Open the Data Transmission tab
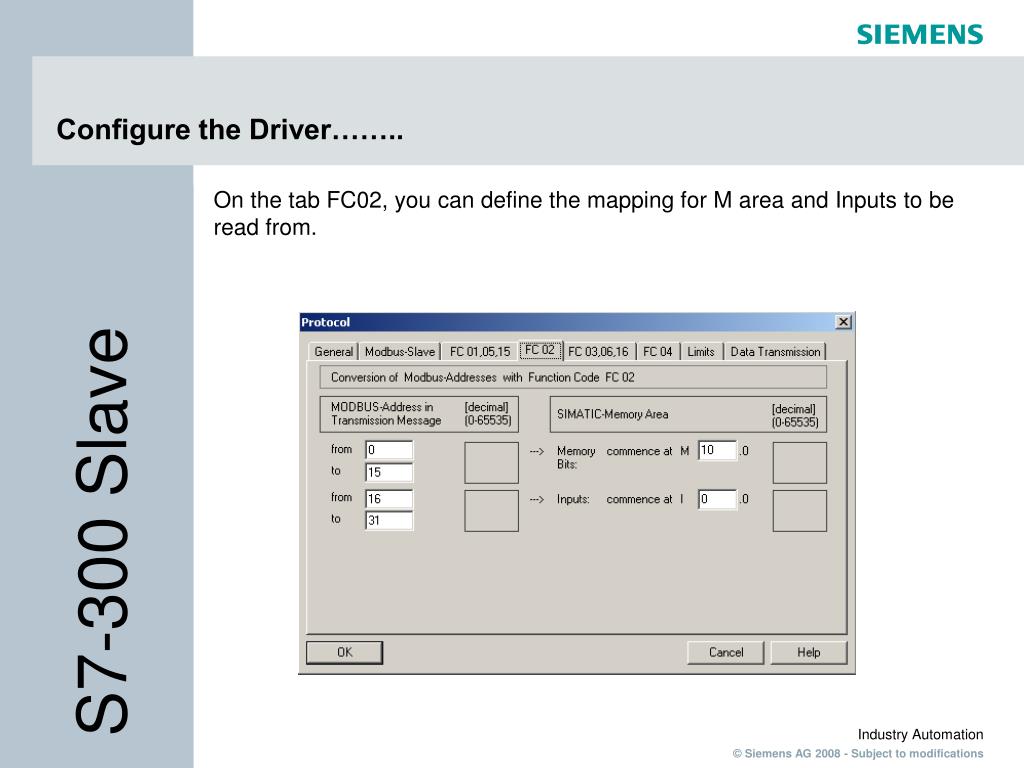The height and width of the screenshot is (768, 1024). [775, 351]
